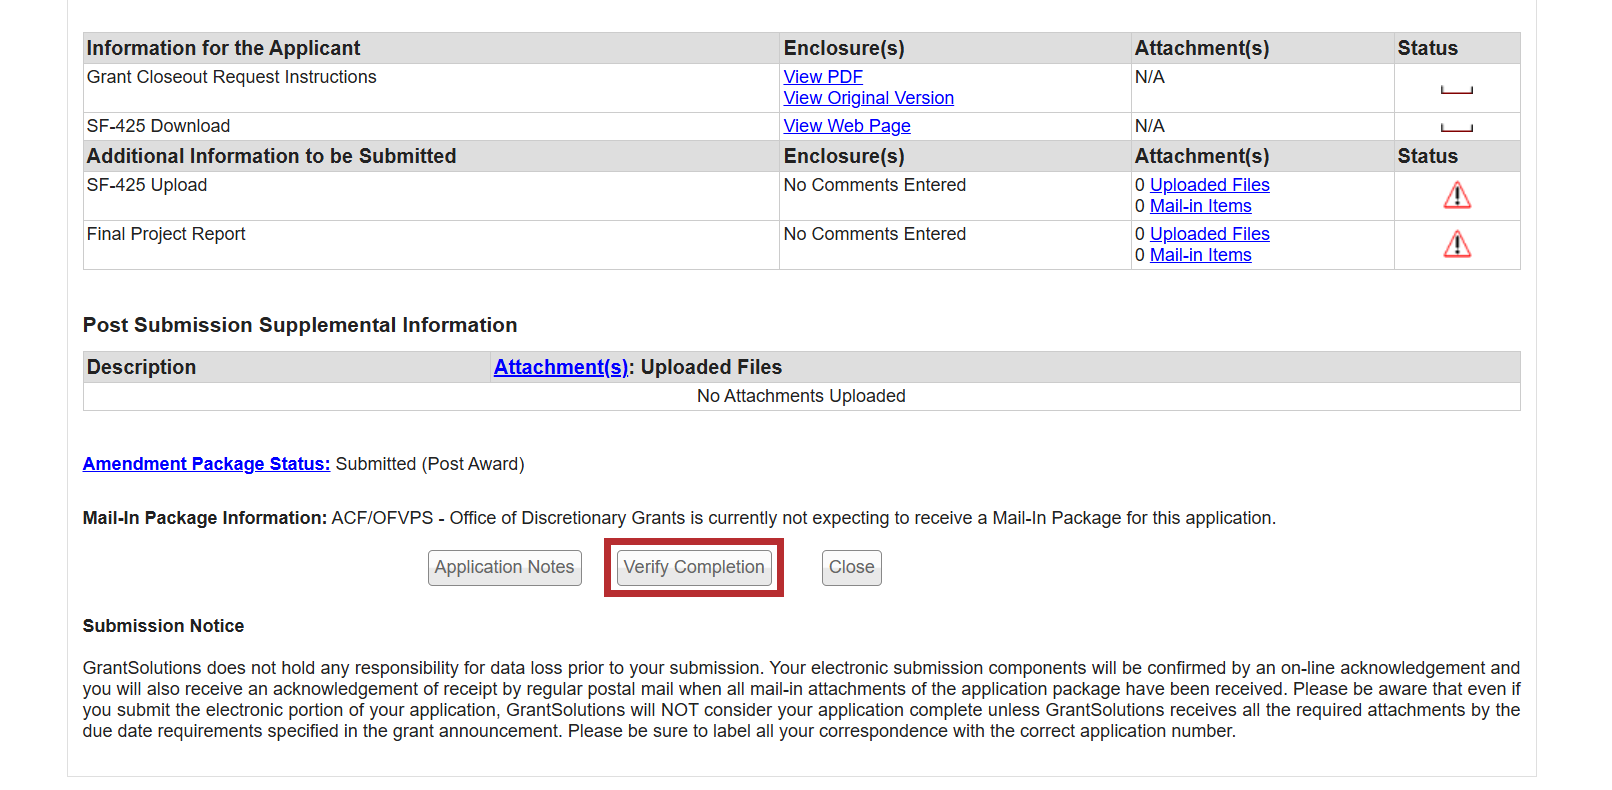
Task: Open View Web Page for SF-425 Download
Action: click(x=846, y=126)
